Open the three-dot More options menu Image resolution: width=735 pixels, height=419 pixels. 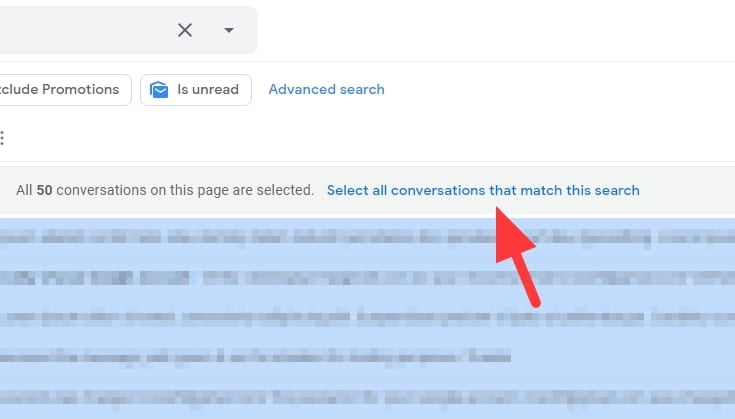[2, 138]
